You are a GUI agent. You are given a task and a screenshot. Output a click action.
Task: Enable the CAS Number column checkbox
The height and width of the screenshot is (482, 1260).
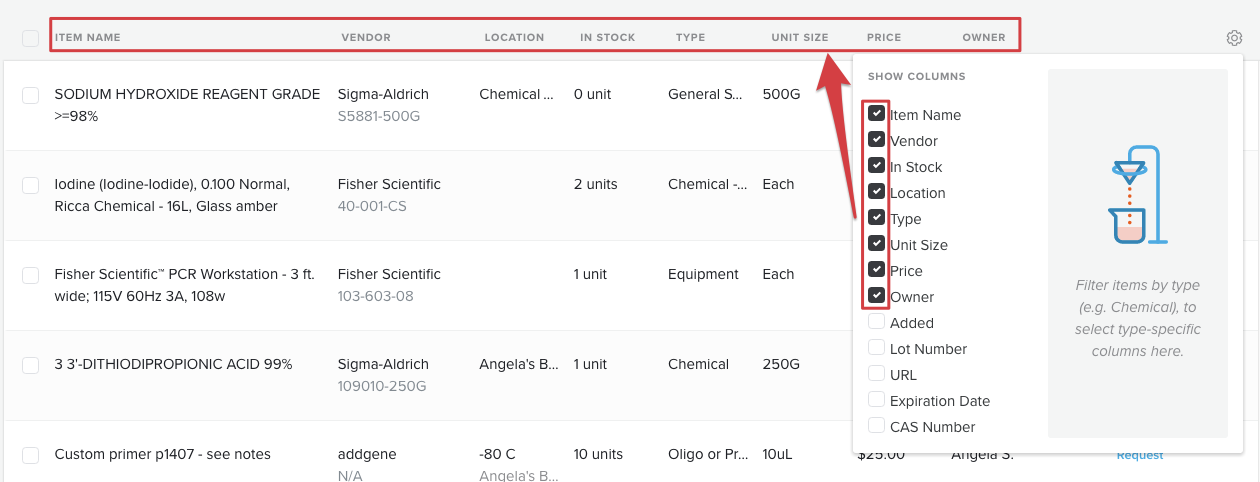point(877,426)
